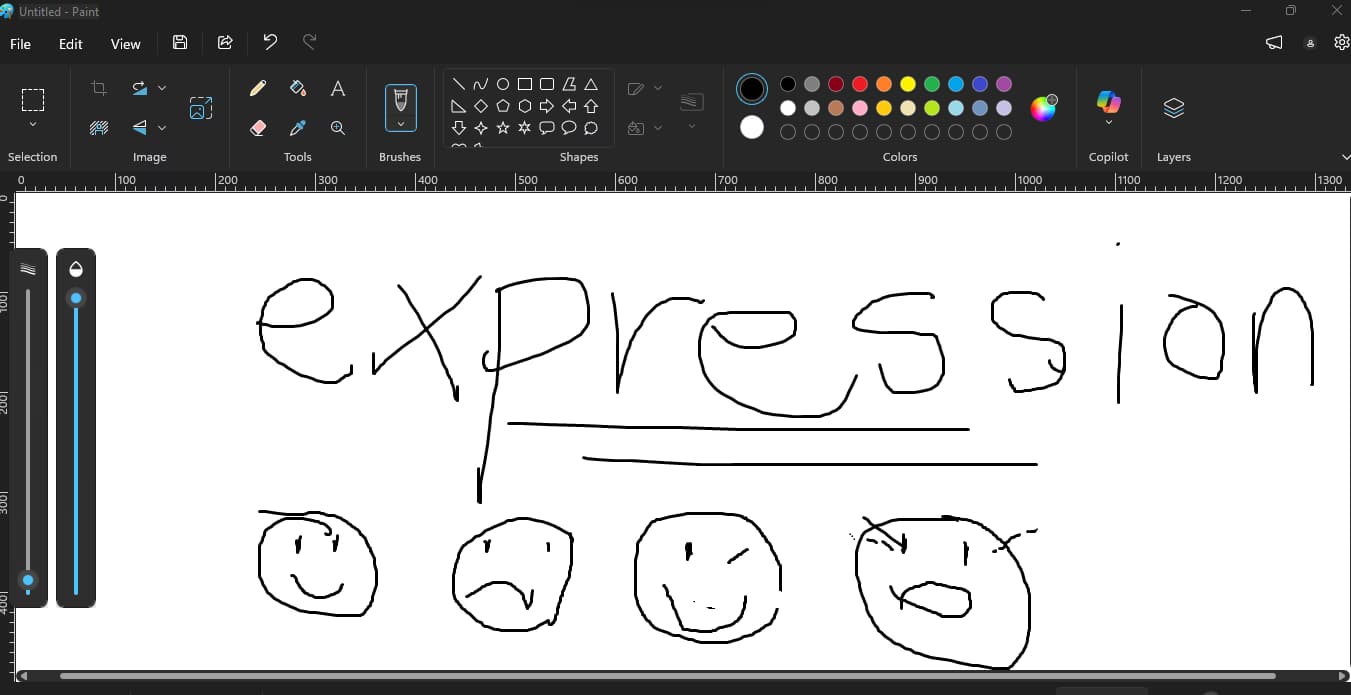Viewport: 1351px width, 695px height.
Task: Expand the Selection tool dropdown
Action: pos(33,125)
